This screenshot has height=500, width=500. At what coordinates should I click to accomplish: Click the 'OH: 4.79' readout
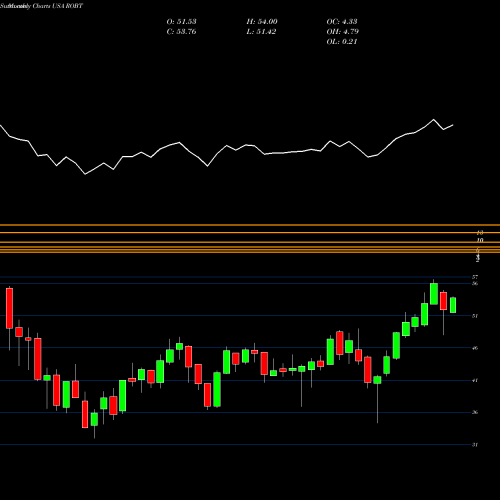tap(342, 32)
